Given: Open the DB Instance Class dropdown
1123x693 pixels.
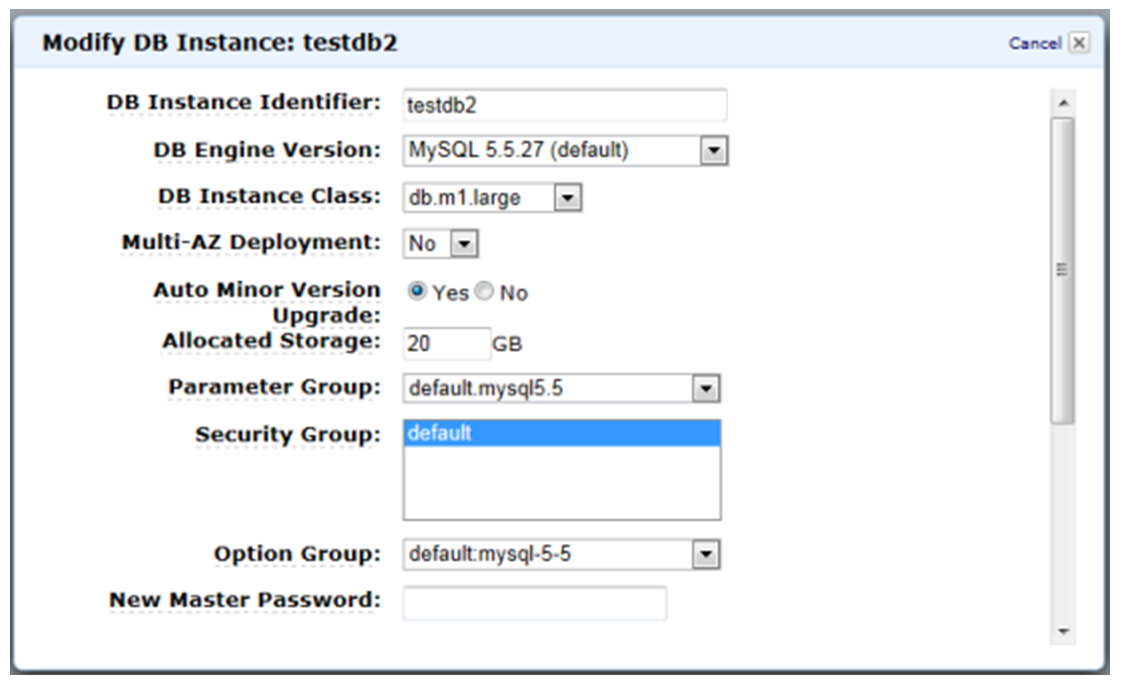Looking at the screenshot, I should (492, 198).
